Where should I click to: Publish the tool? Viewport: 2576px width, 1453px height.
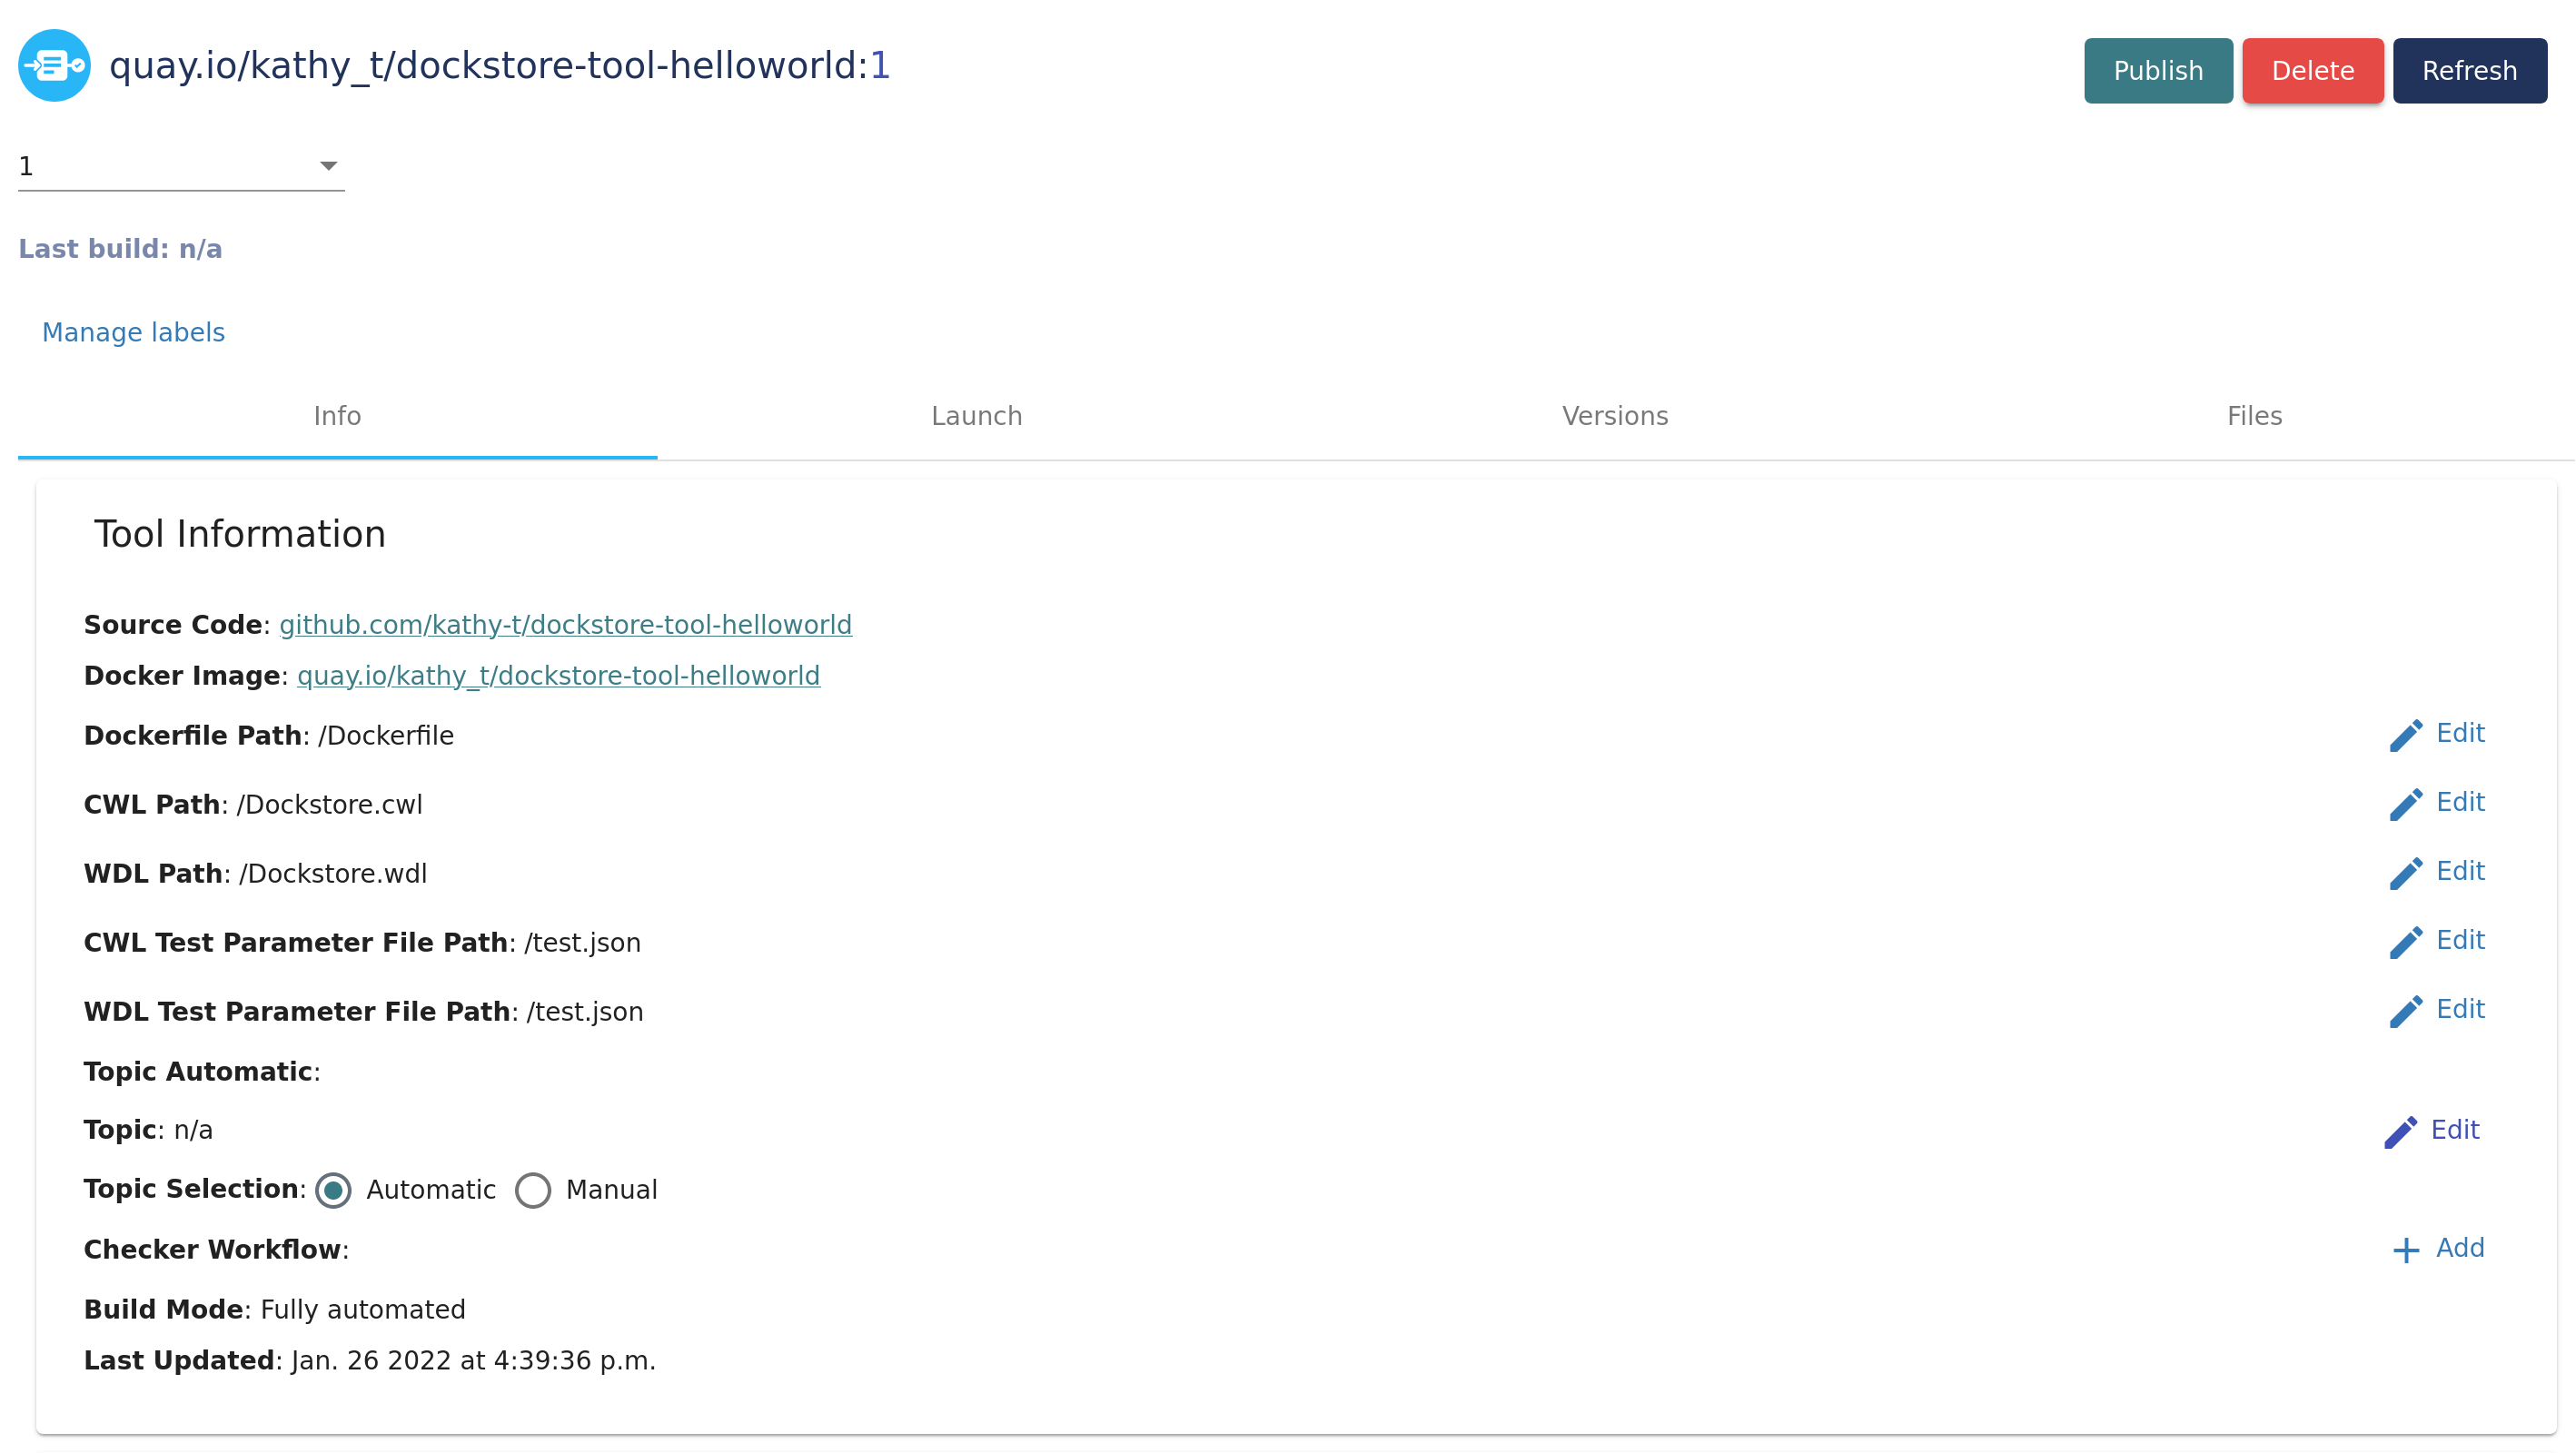coord(2157,70)
